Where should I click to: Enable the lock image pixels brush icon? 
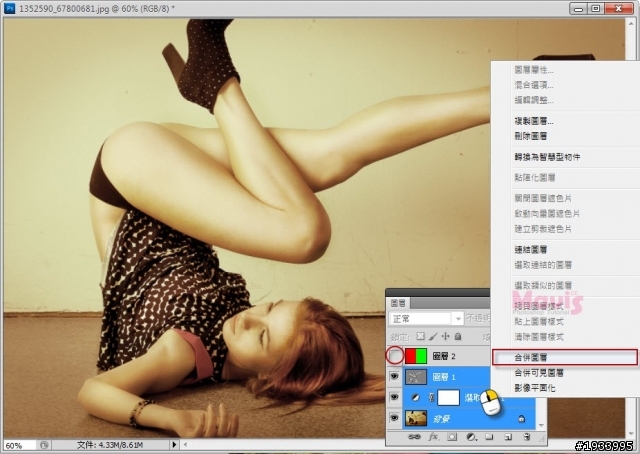coord(433,336)
